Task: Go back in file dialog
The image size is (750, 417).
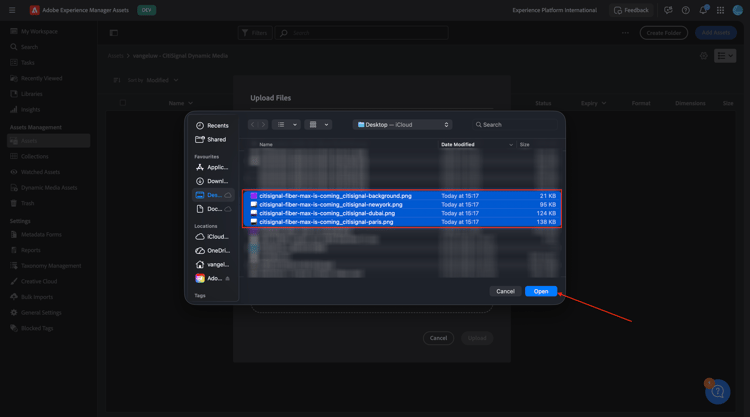Action: pyautogui.click(x=253, y=125)
